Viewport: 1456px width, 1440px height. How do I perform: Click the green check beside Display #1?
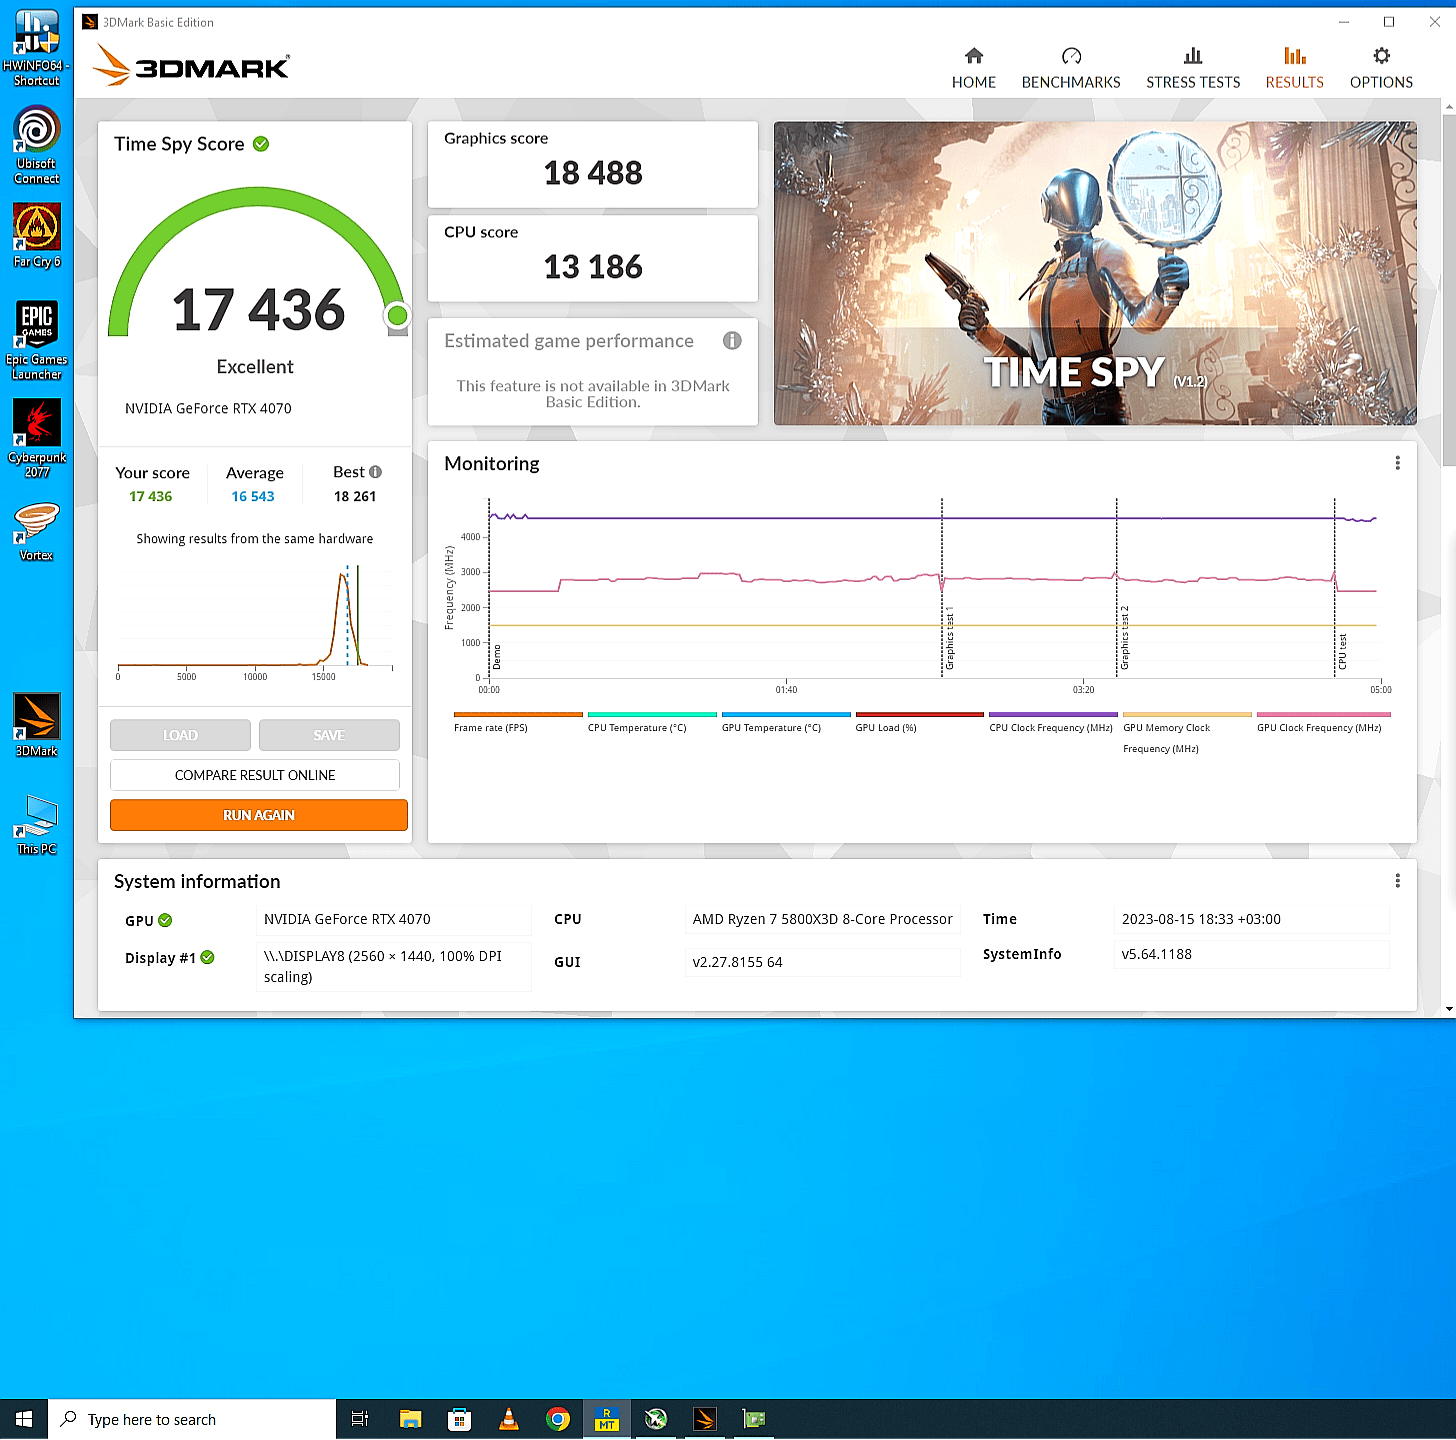208,958
